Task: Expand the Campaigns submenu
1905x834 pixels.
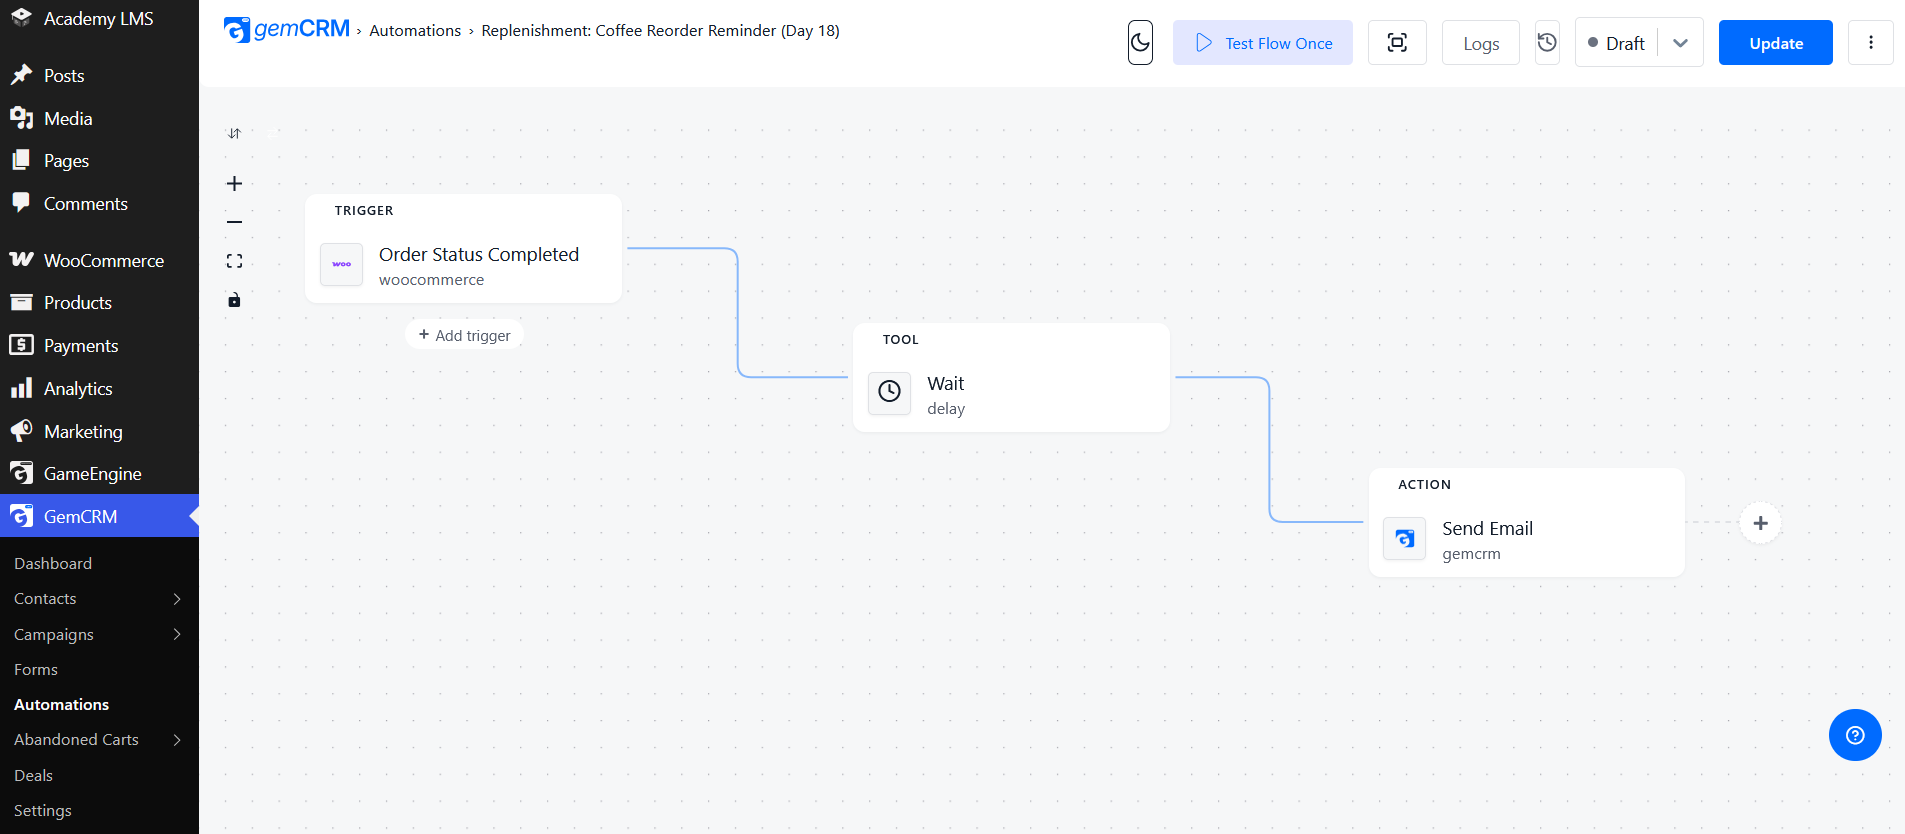Action: (x=177, y=634)
